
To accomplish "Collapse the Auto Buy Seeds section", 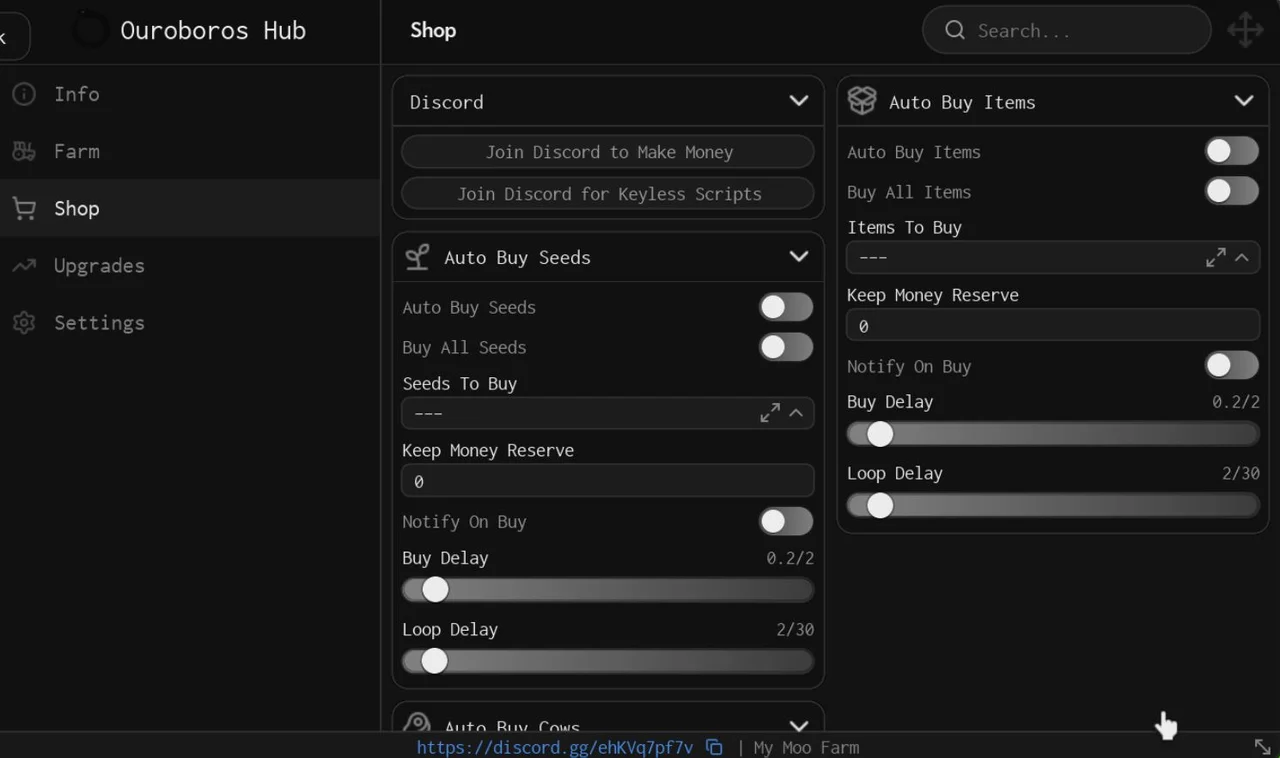I will click(798, 257).
